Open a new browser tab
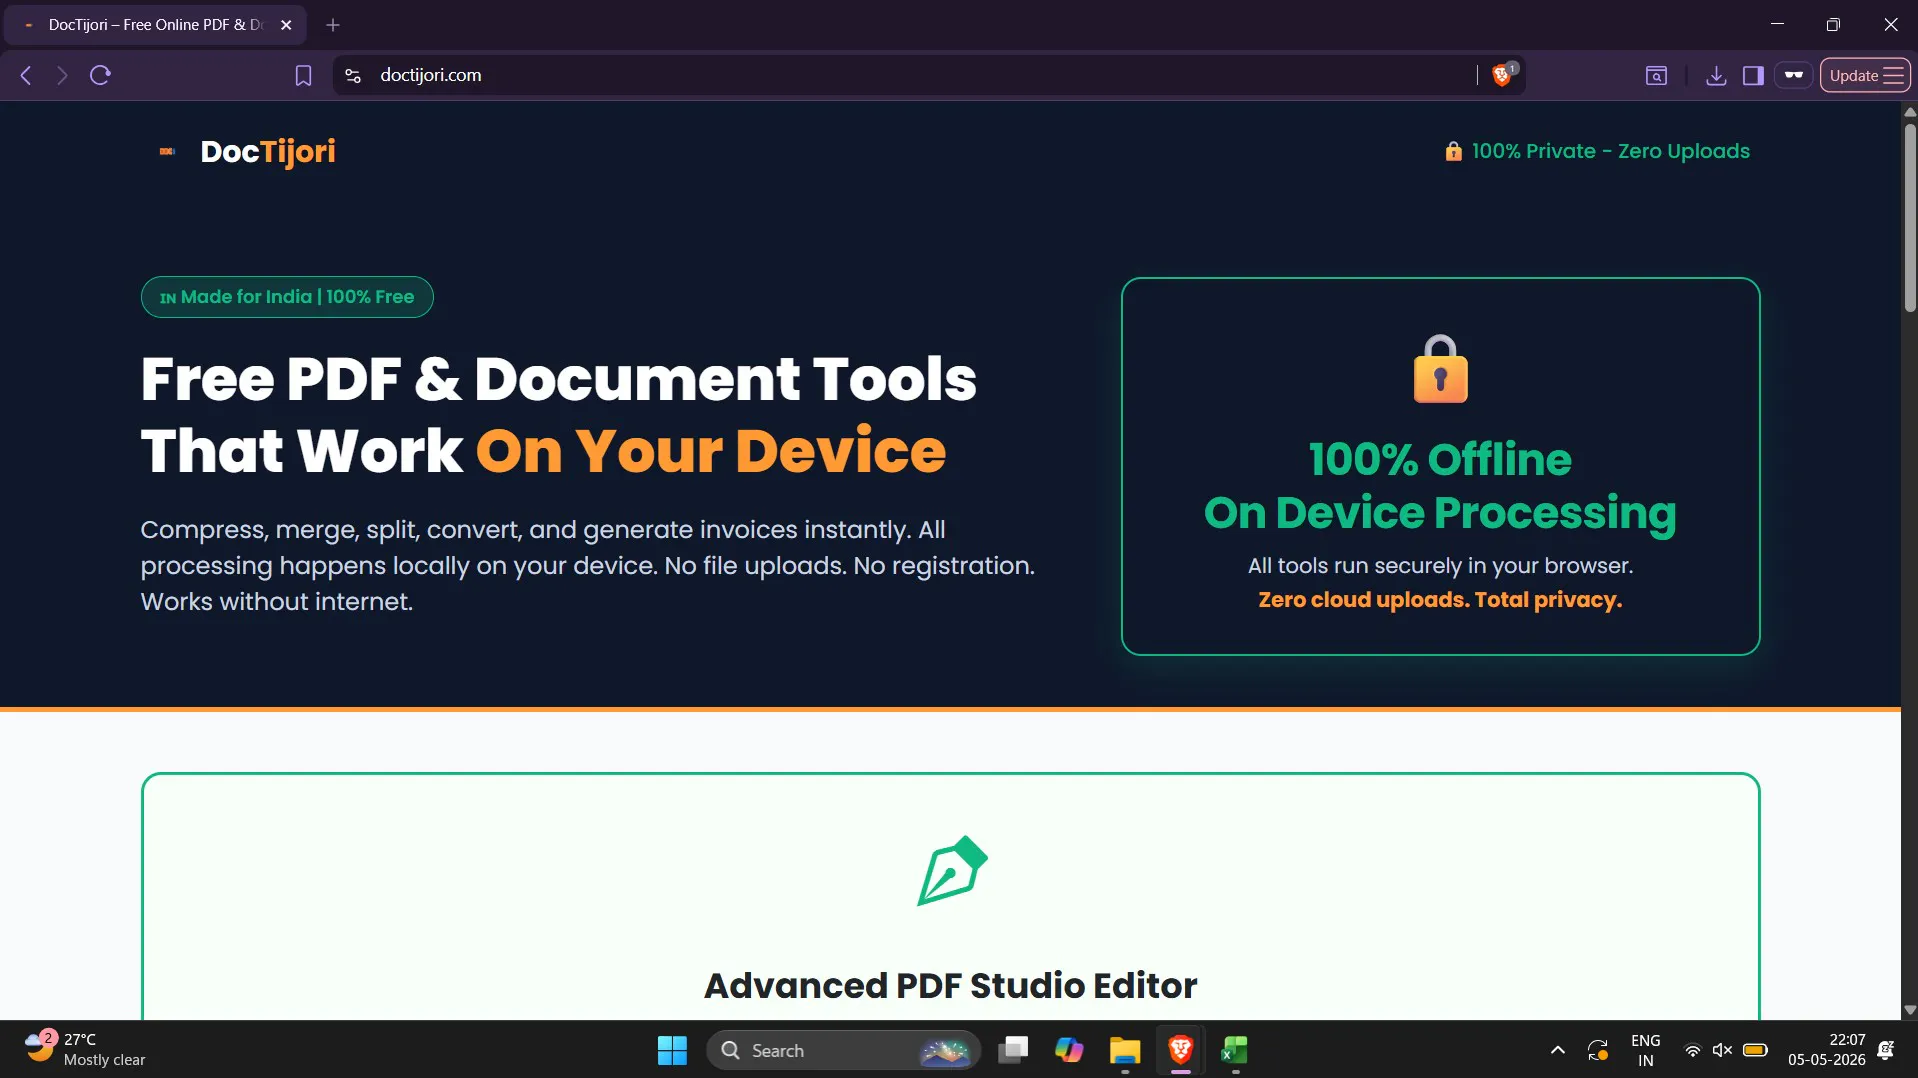This screenshot has height=1078, width=1918. tap(333, 25)
